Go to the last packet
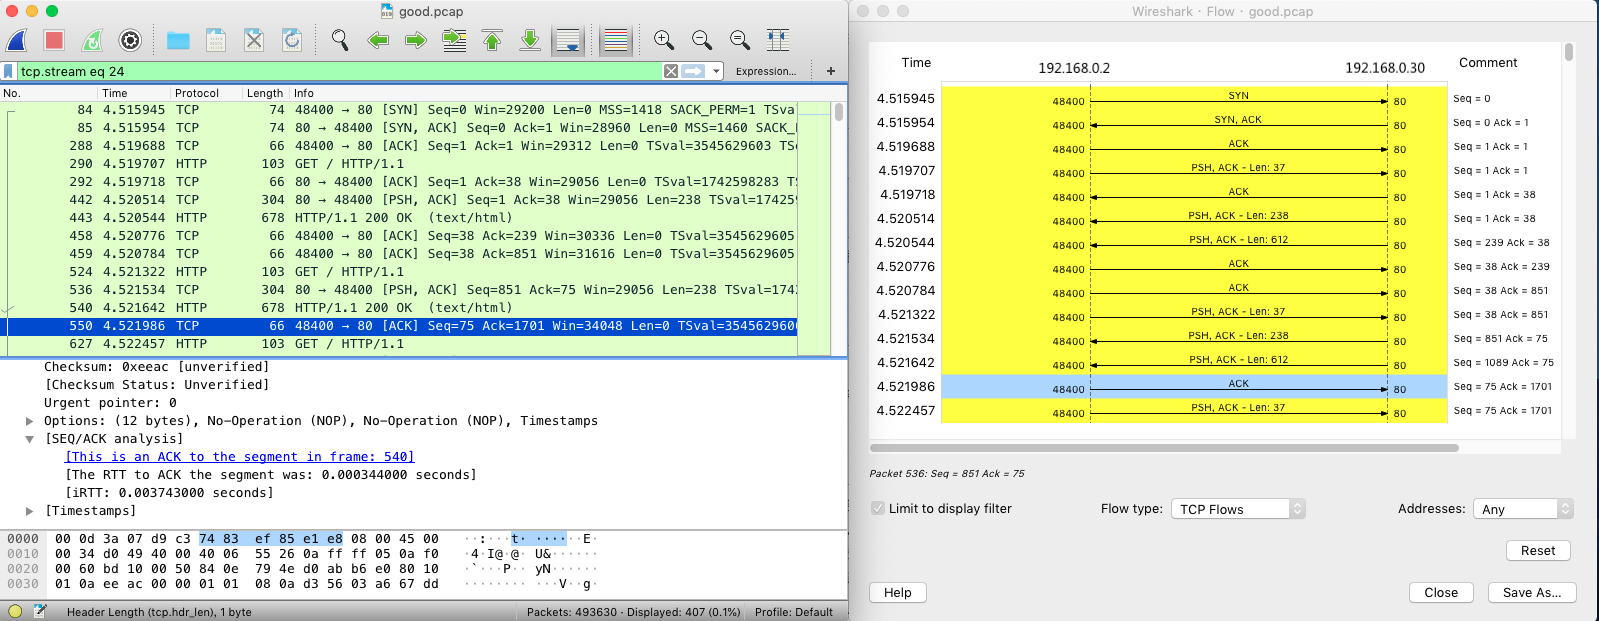1599x621 pixels. click(x=530, y=40)
